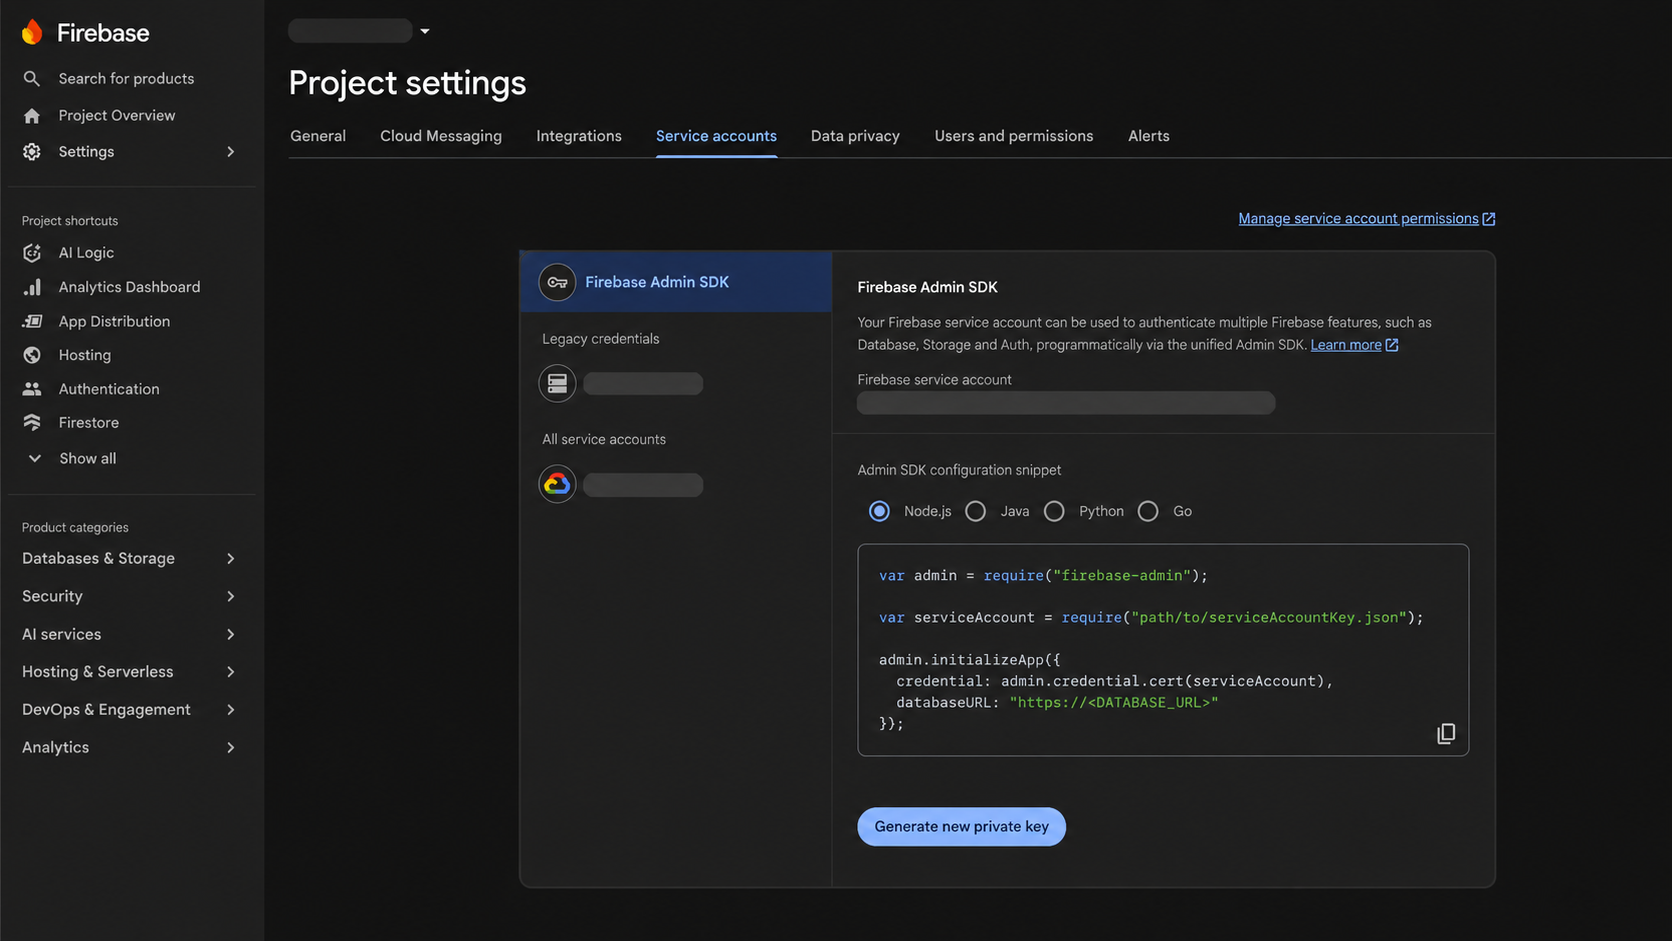The height and width of the screenshot is (941, 1672).
Task: Click the database icon under Legacy credentials
Action: 557,383
